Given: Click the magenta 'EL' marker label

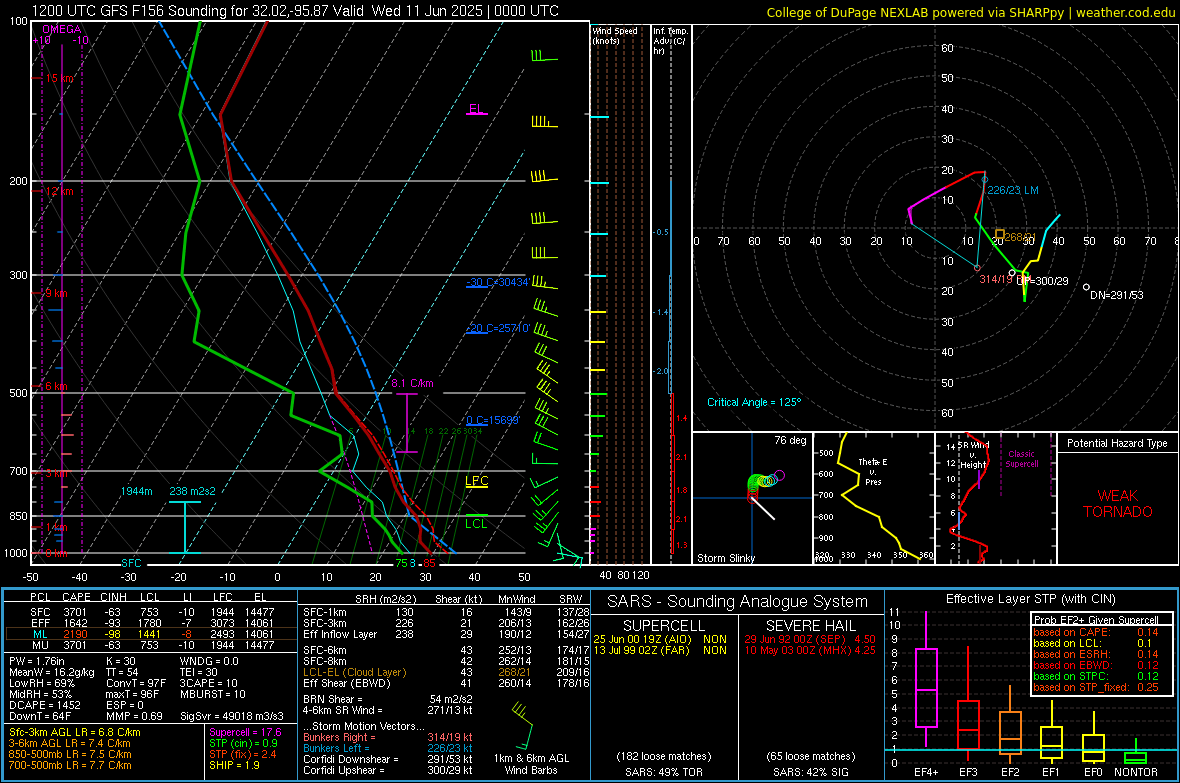Looking at the screenshot, I should click(476, 108).
